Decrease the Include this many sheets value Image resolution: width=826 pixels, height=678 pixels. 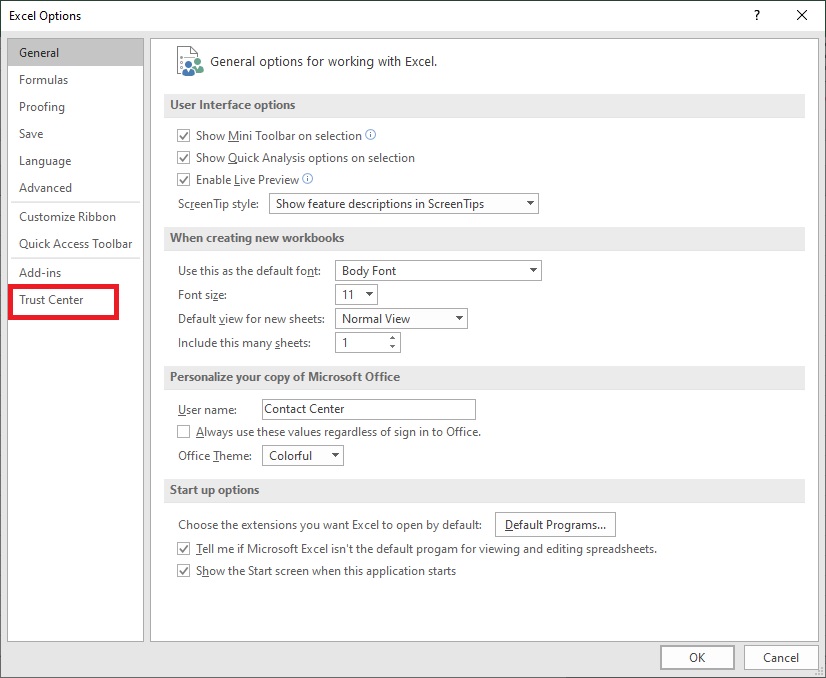[392, 347]
